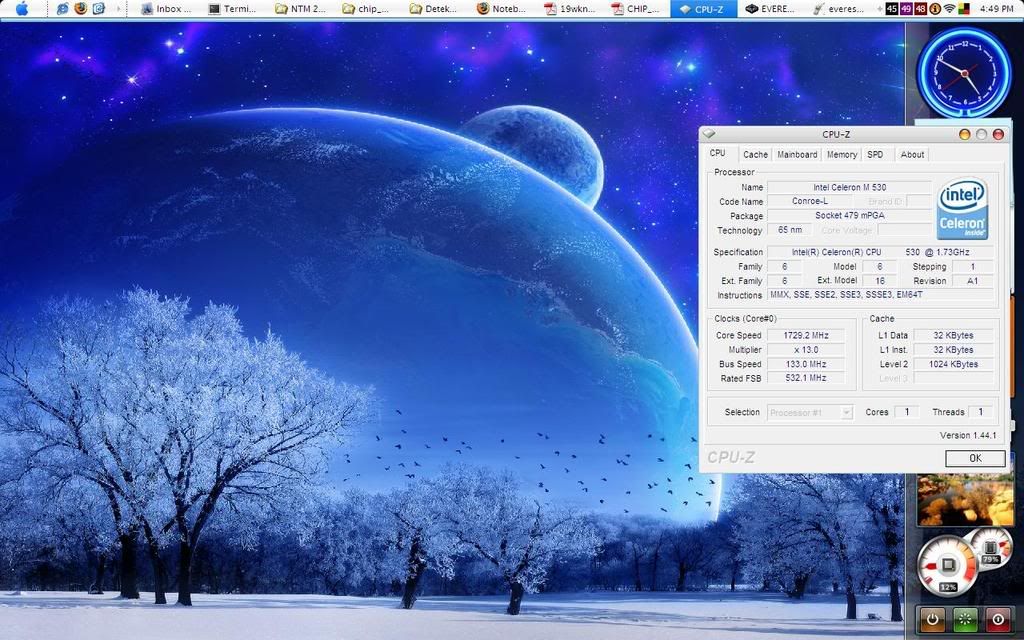The width and height of the screenshot is (1024, 640).
Task: Switch to the Cache tab
Action: (755, 155)
